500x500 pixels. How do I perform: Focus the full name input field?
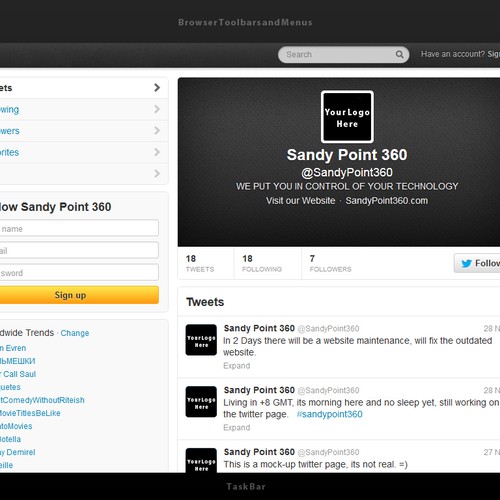click(x=79, y=228)
